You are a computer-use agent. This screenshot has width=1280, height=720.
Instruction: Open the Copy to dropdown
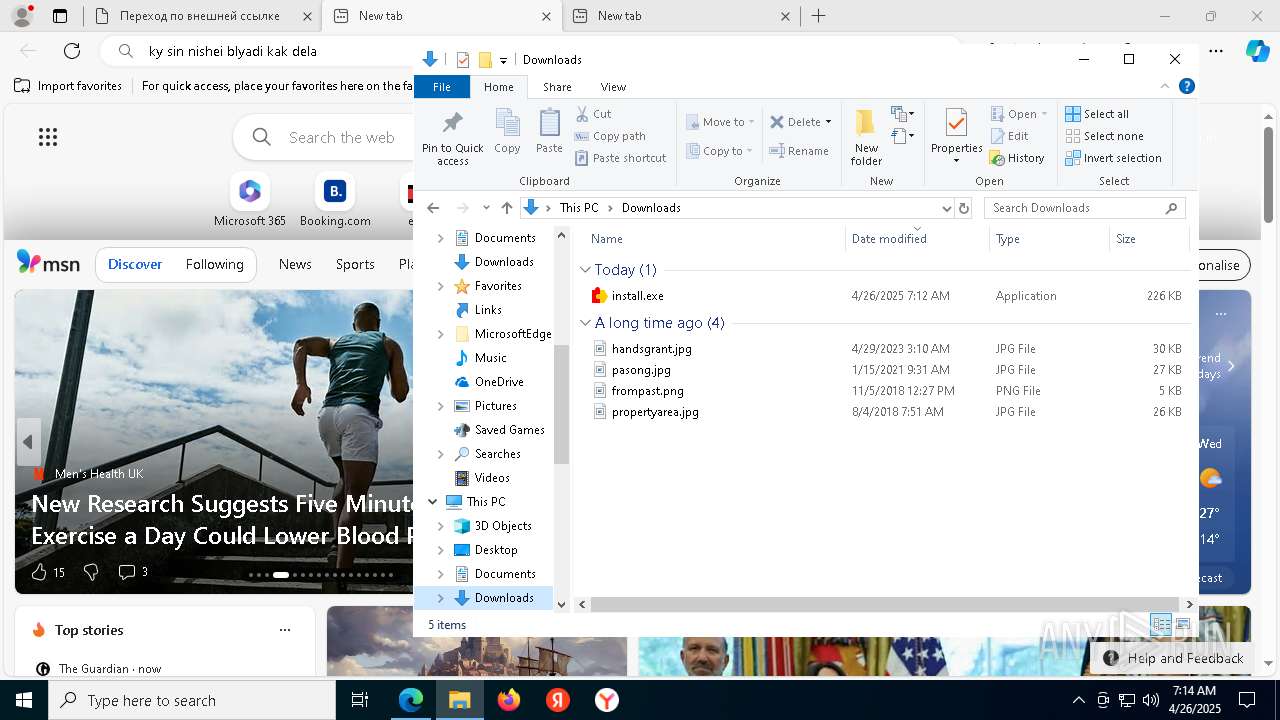tap(720, 151)
